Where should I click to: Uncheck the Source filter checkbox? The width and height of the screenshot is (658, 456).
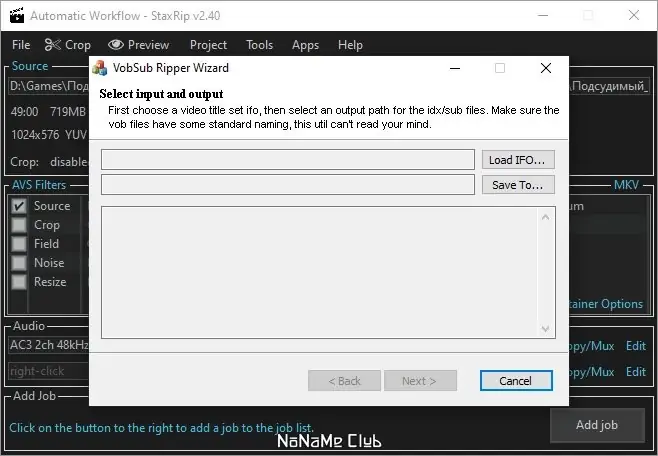[18, 206]
